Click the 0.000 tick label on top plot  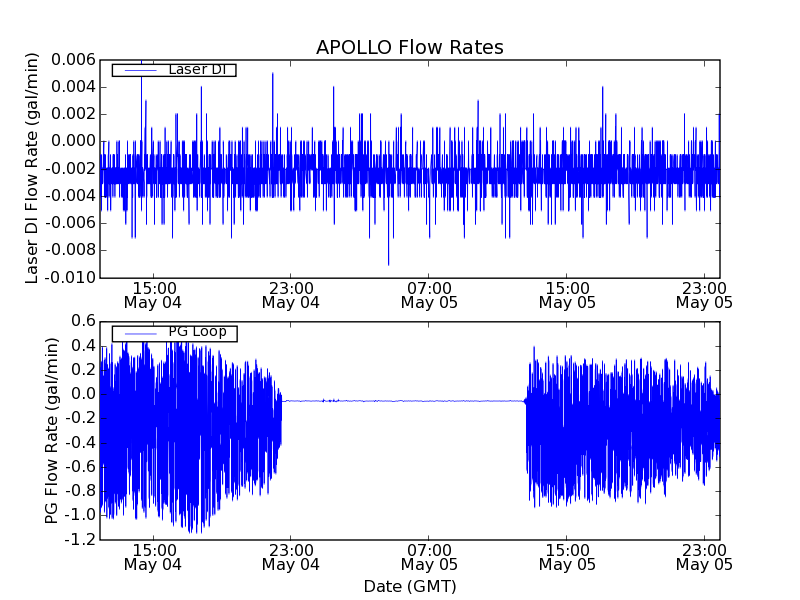(x=71, y=141)
